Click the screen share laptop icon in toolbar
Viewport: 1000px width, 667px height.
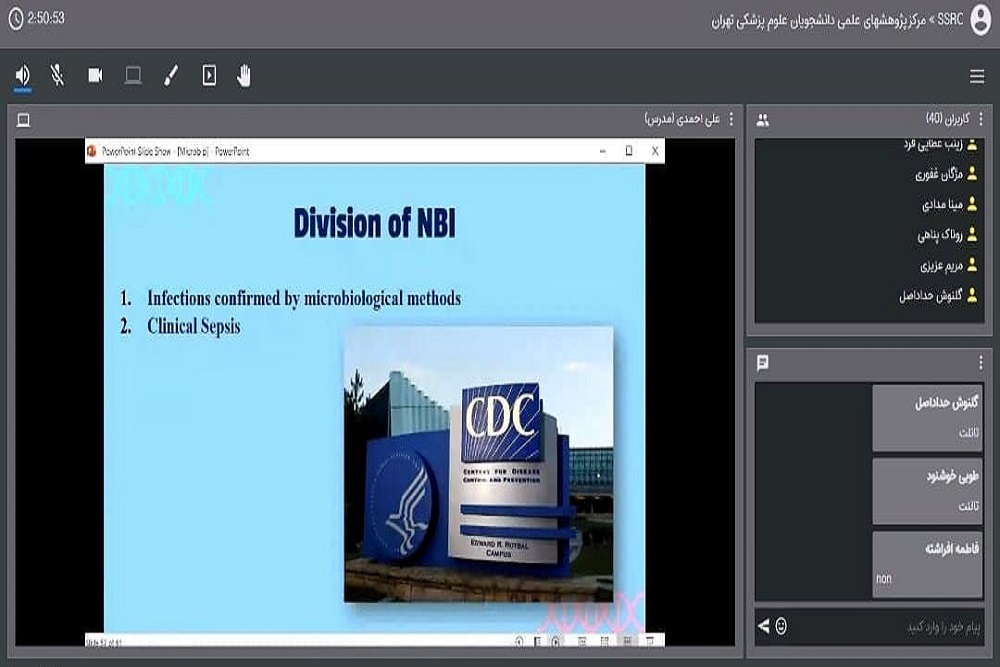click(x=133, y=76)
